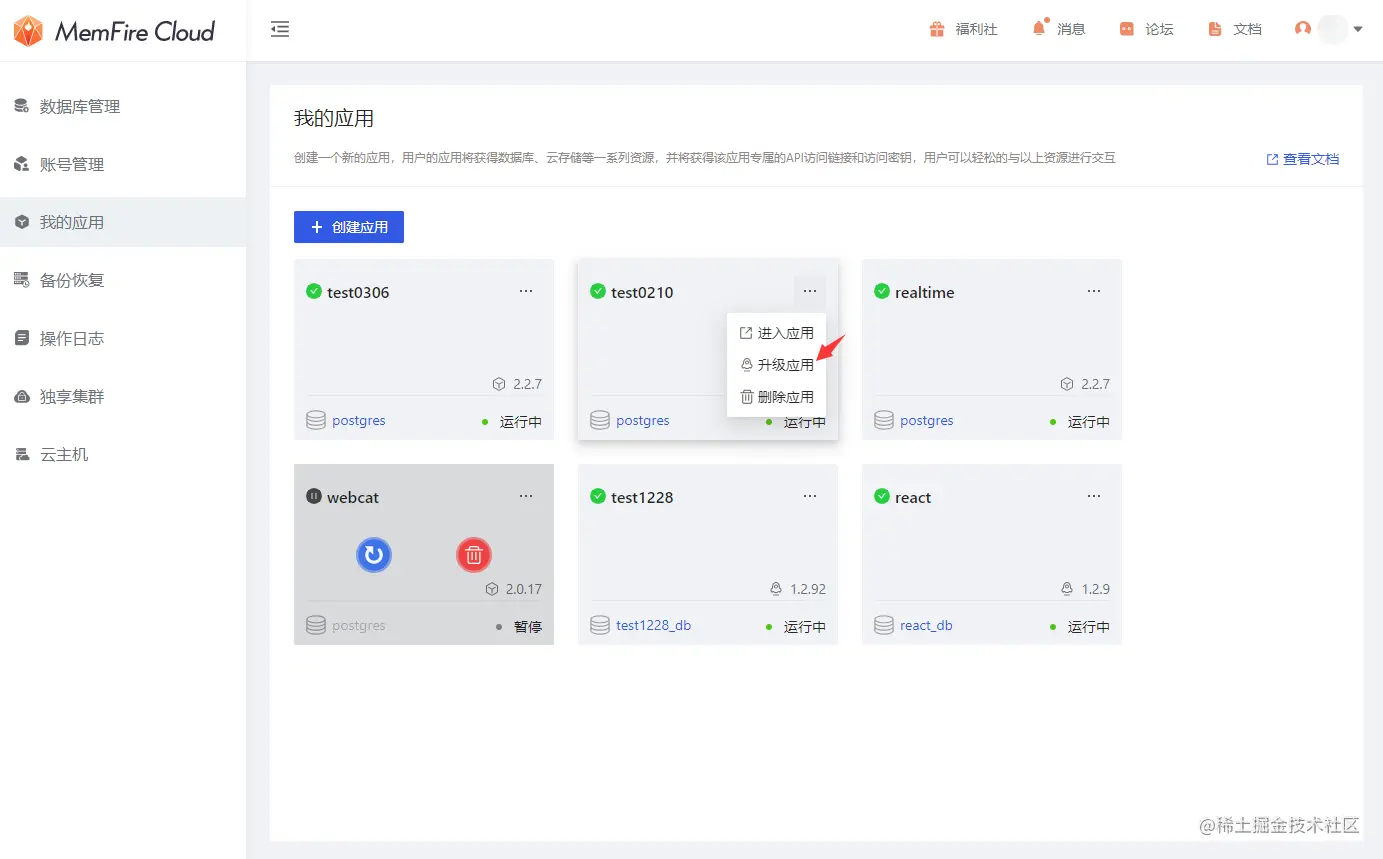
Task: Click the green status check on test0210
Action: tap(598, 291)
